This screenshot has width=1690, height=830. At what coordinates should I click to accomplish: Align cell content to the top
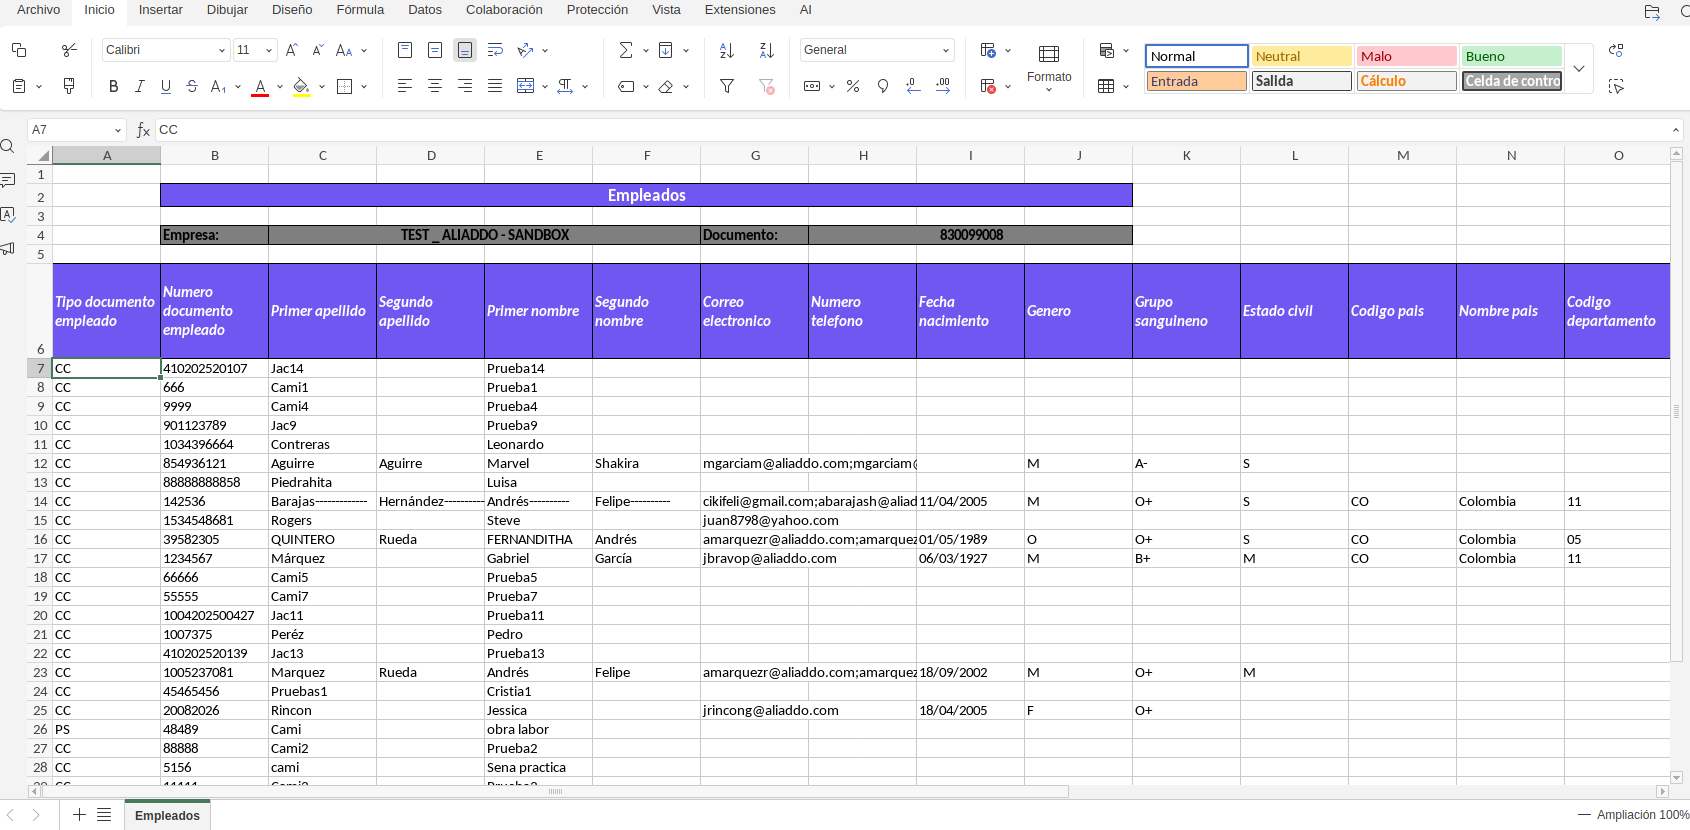click(405, 50)
